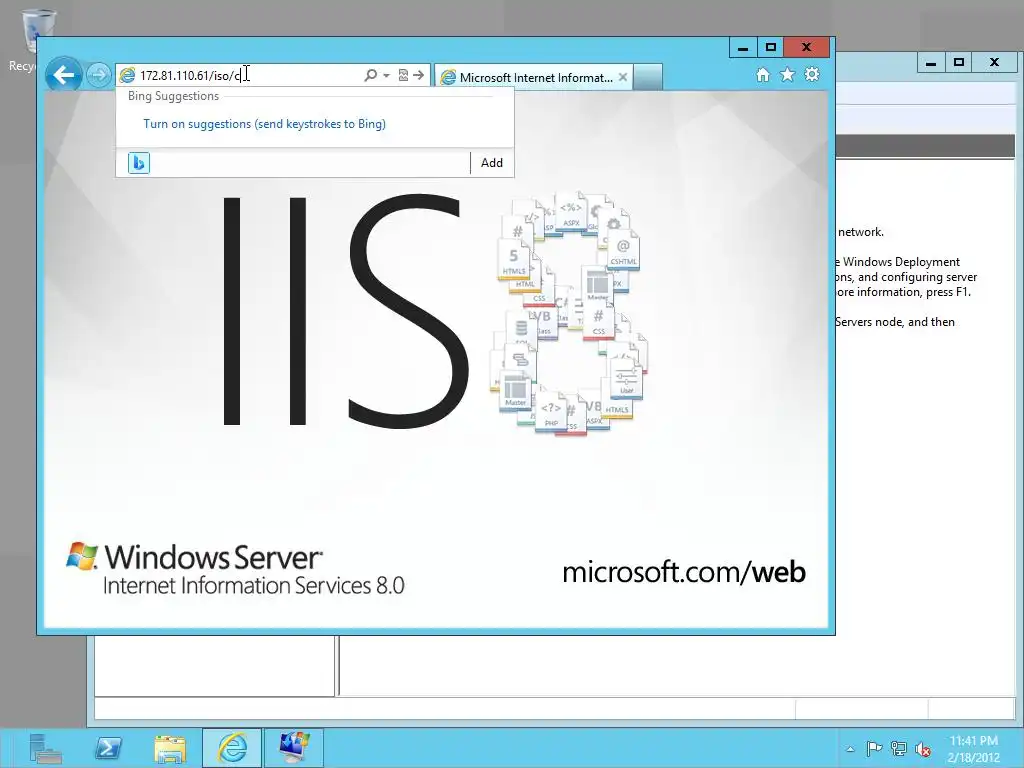Click the Internet Explorer forward arrow

(x=99, y=75)
